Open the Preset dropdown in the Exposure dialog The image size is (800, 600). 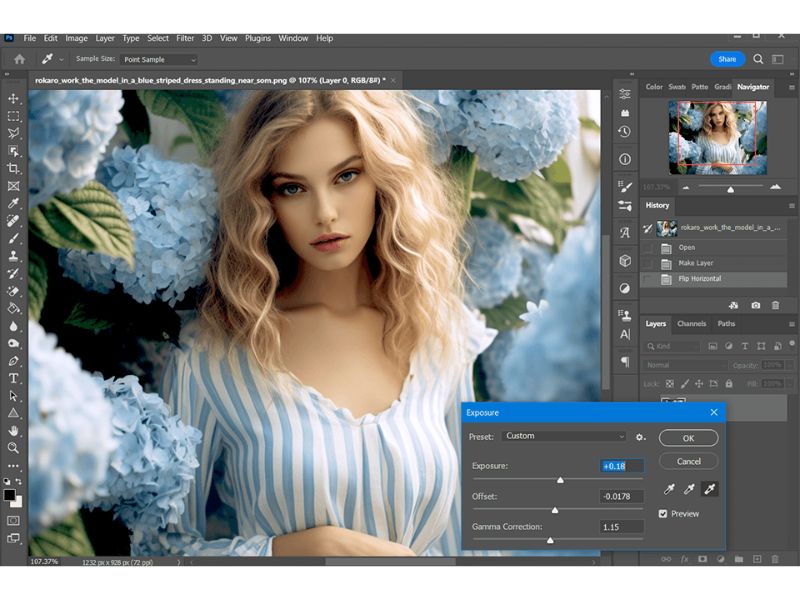tap(560, 436)
